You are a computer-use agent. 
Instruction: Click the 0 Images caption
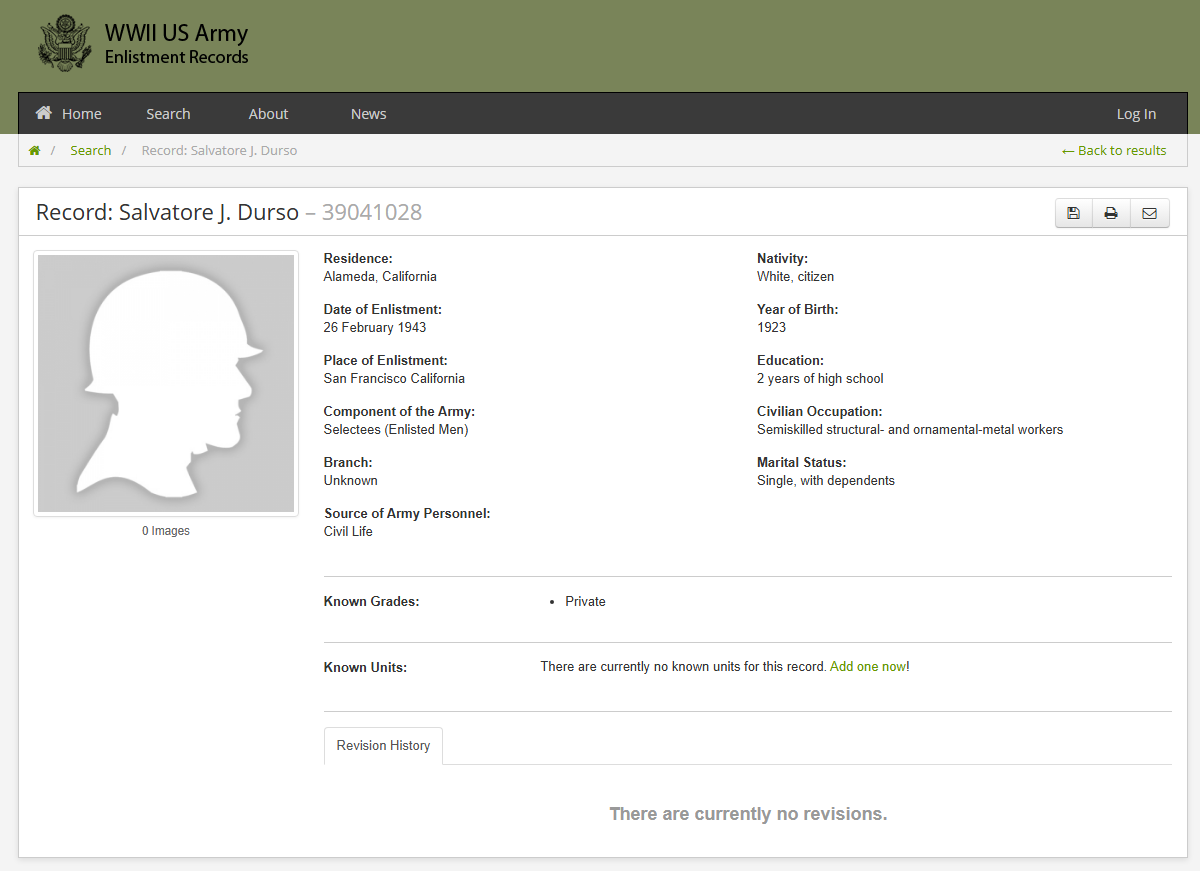(x=166, y=531)
